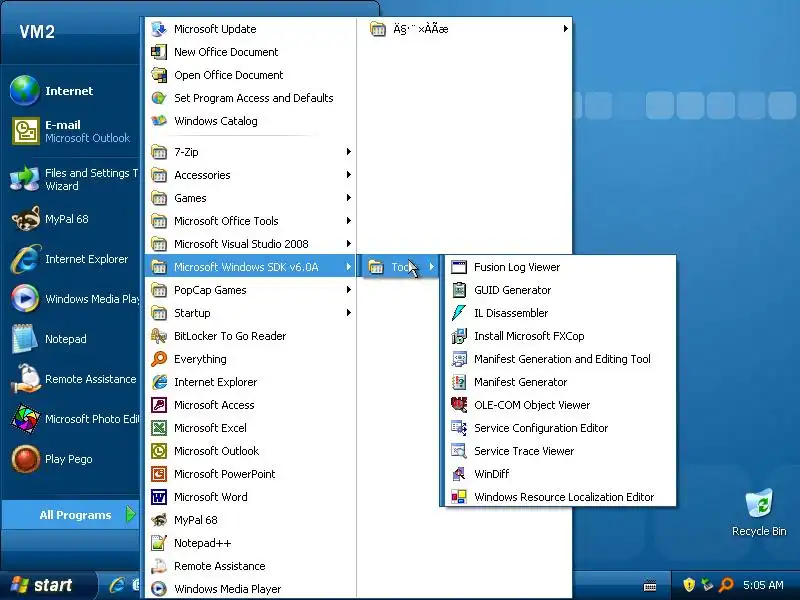Image resolution: width=800 pixels, height=600 pixels.
Task: Open Files and Settings Transfer Wizard
Action: pyautogui.click(x=70, y=179)
